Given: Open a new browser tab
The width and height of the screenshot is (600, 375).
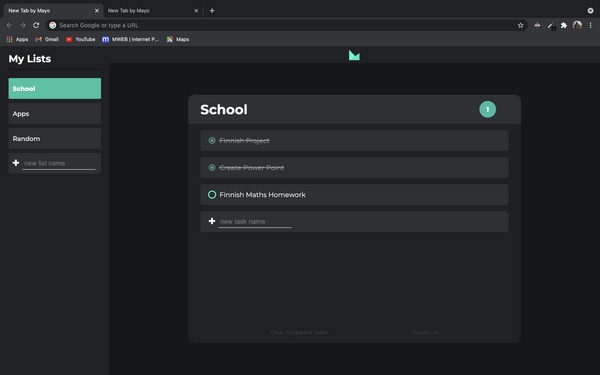Looking at the screenshot, I should pos(212,11).
